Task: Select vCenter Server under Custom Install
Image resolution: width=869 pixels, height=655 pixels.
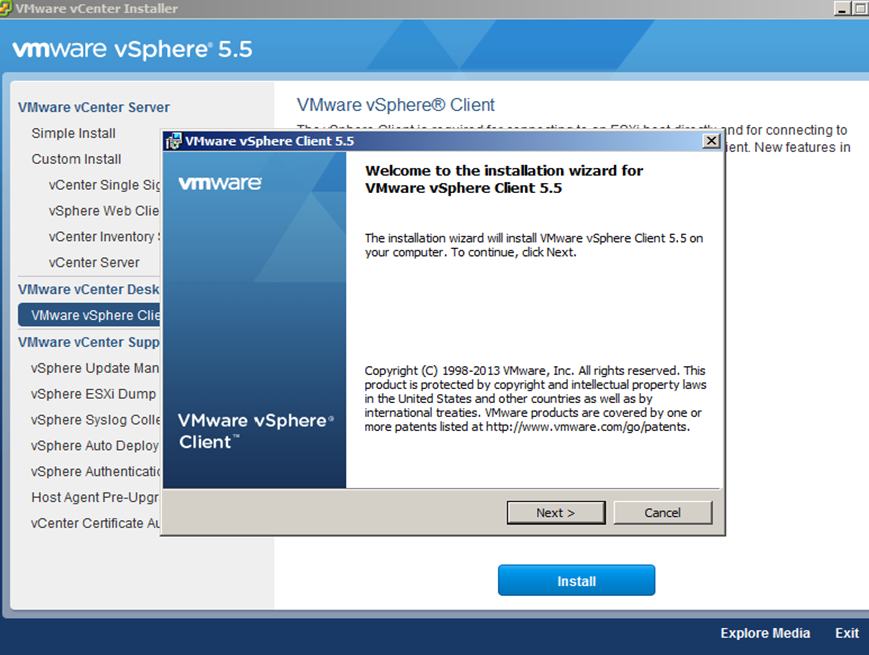Action: pos(94,263)
